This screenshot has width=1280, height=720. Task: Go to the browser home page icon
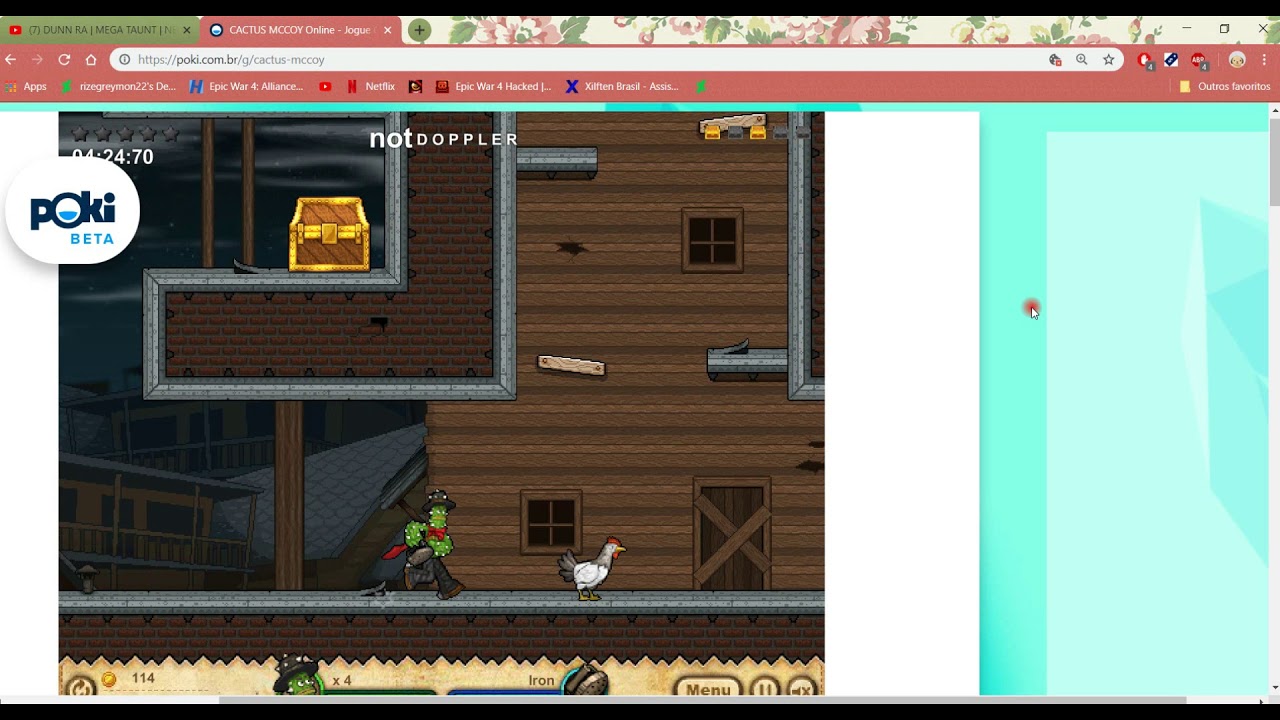tap(91, 60)
